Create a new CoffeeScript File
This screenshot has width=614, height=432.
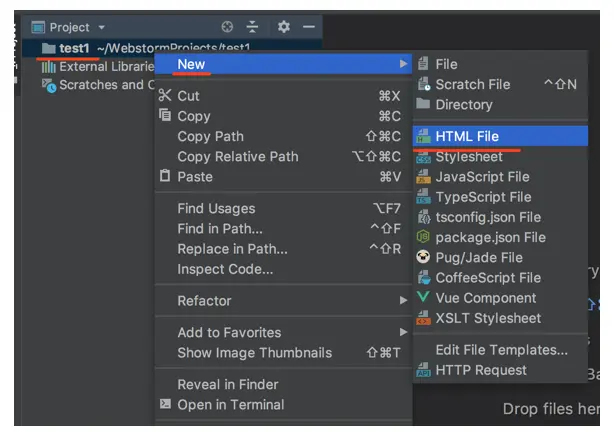(x=500, y=278)
